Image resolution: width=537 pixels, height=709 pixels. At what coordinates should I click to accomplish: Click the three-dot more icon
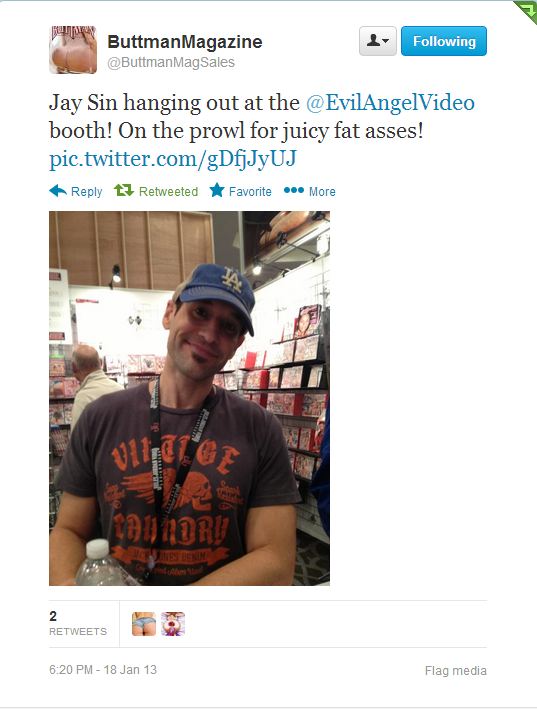(x=293, y=190)
